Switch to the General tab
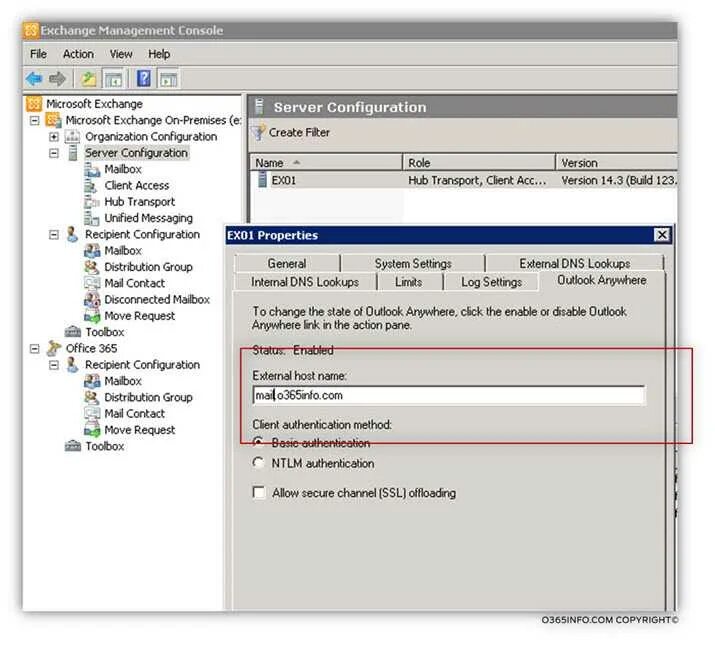 287,264
